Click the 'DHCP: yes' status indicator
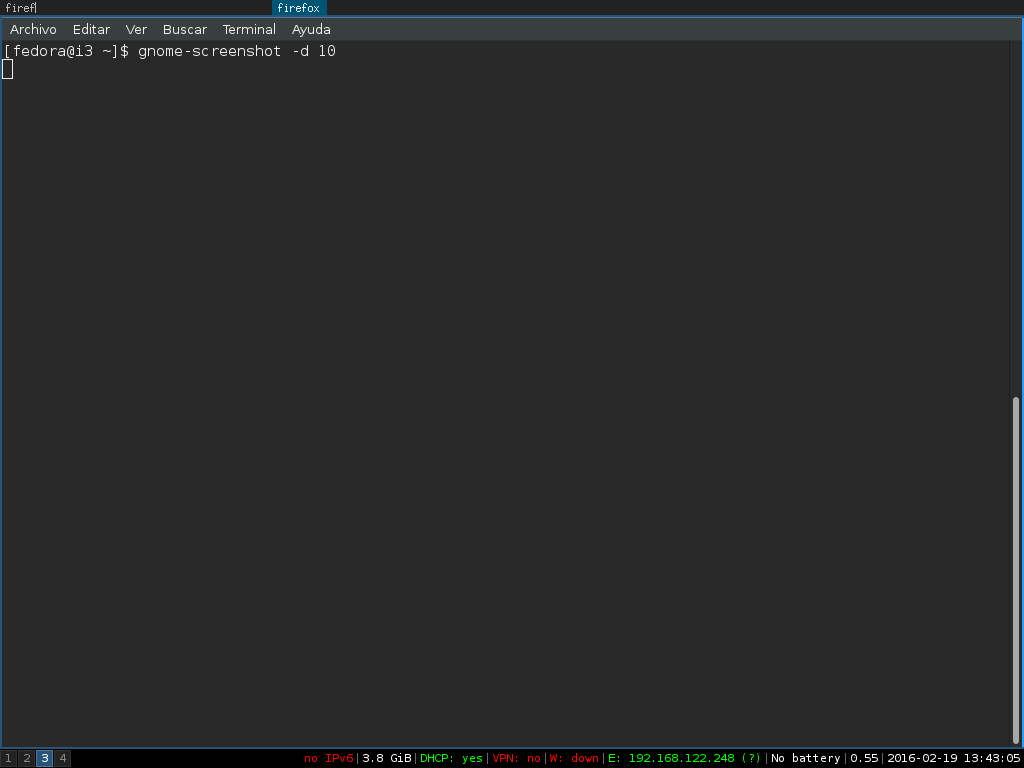1024x768 pixels. (451, 759)
